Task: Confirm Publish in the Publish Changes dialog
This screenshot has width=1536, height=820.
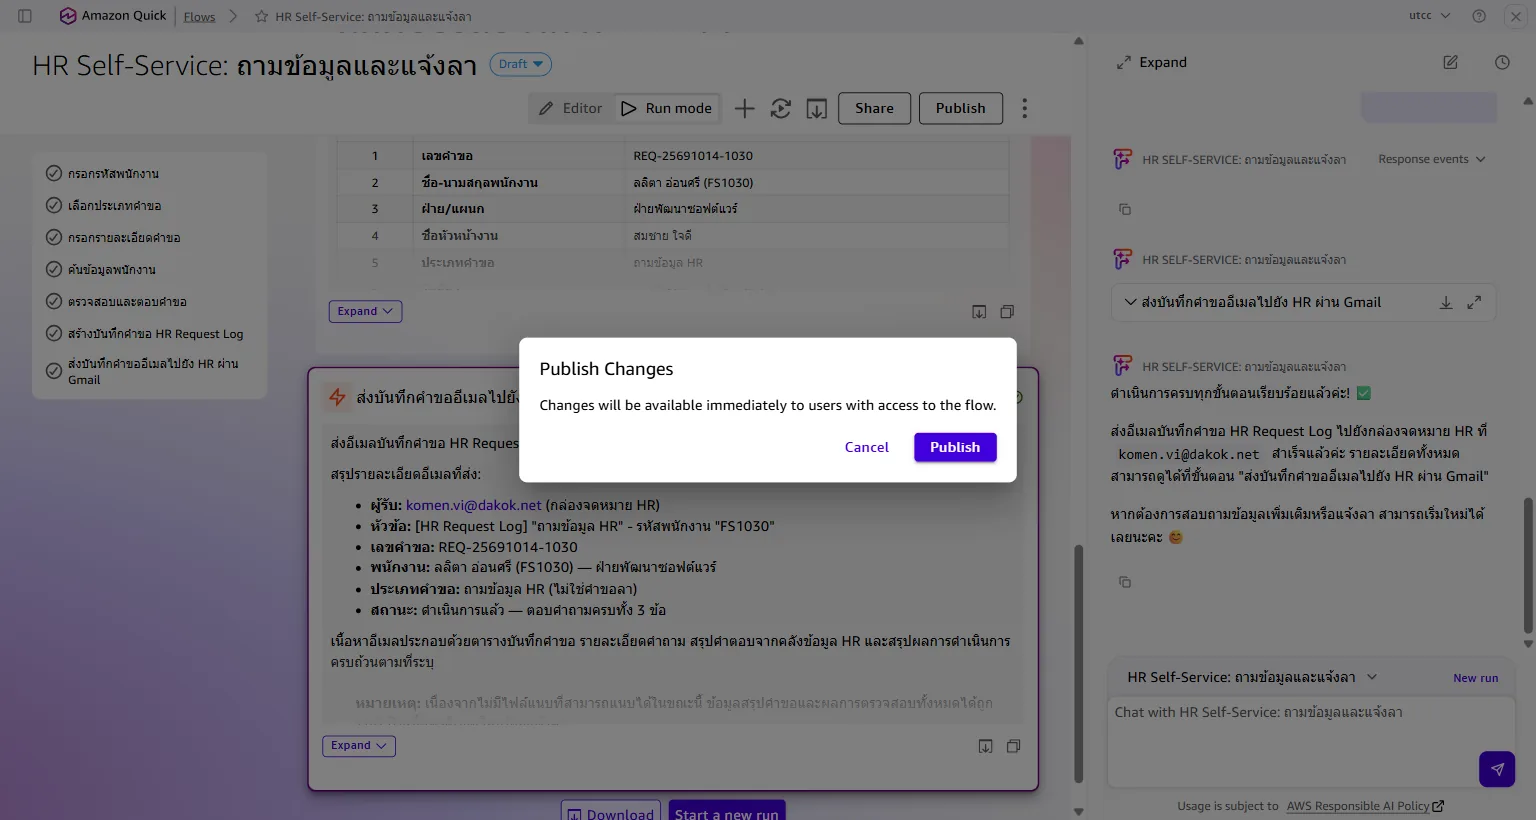Action: (x=955, y=447)
